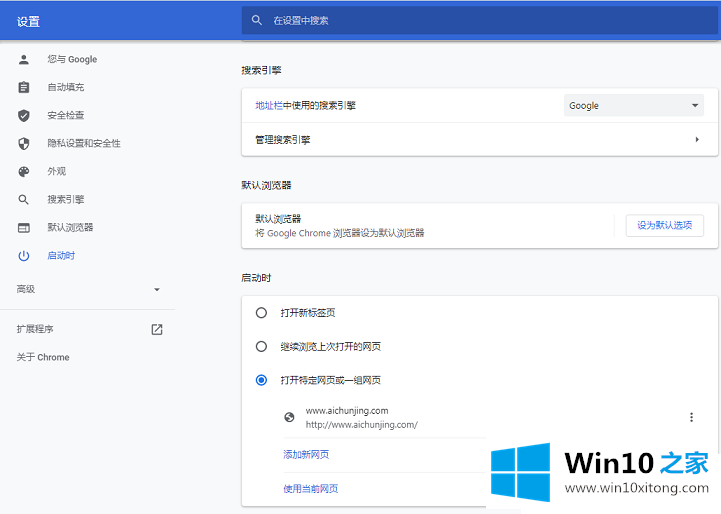
Task: Click the power icon beside 启动时
Action: click(24, 256)
